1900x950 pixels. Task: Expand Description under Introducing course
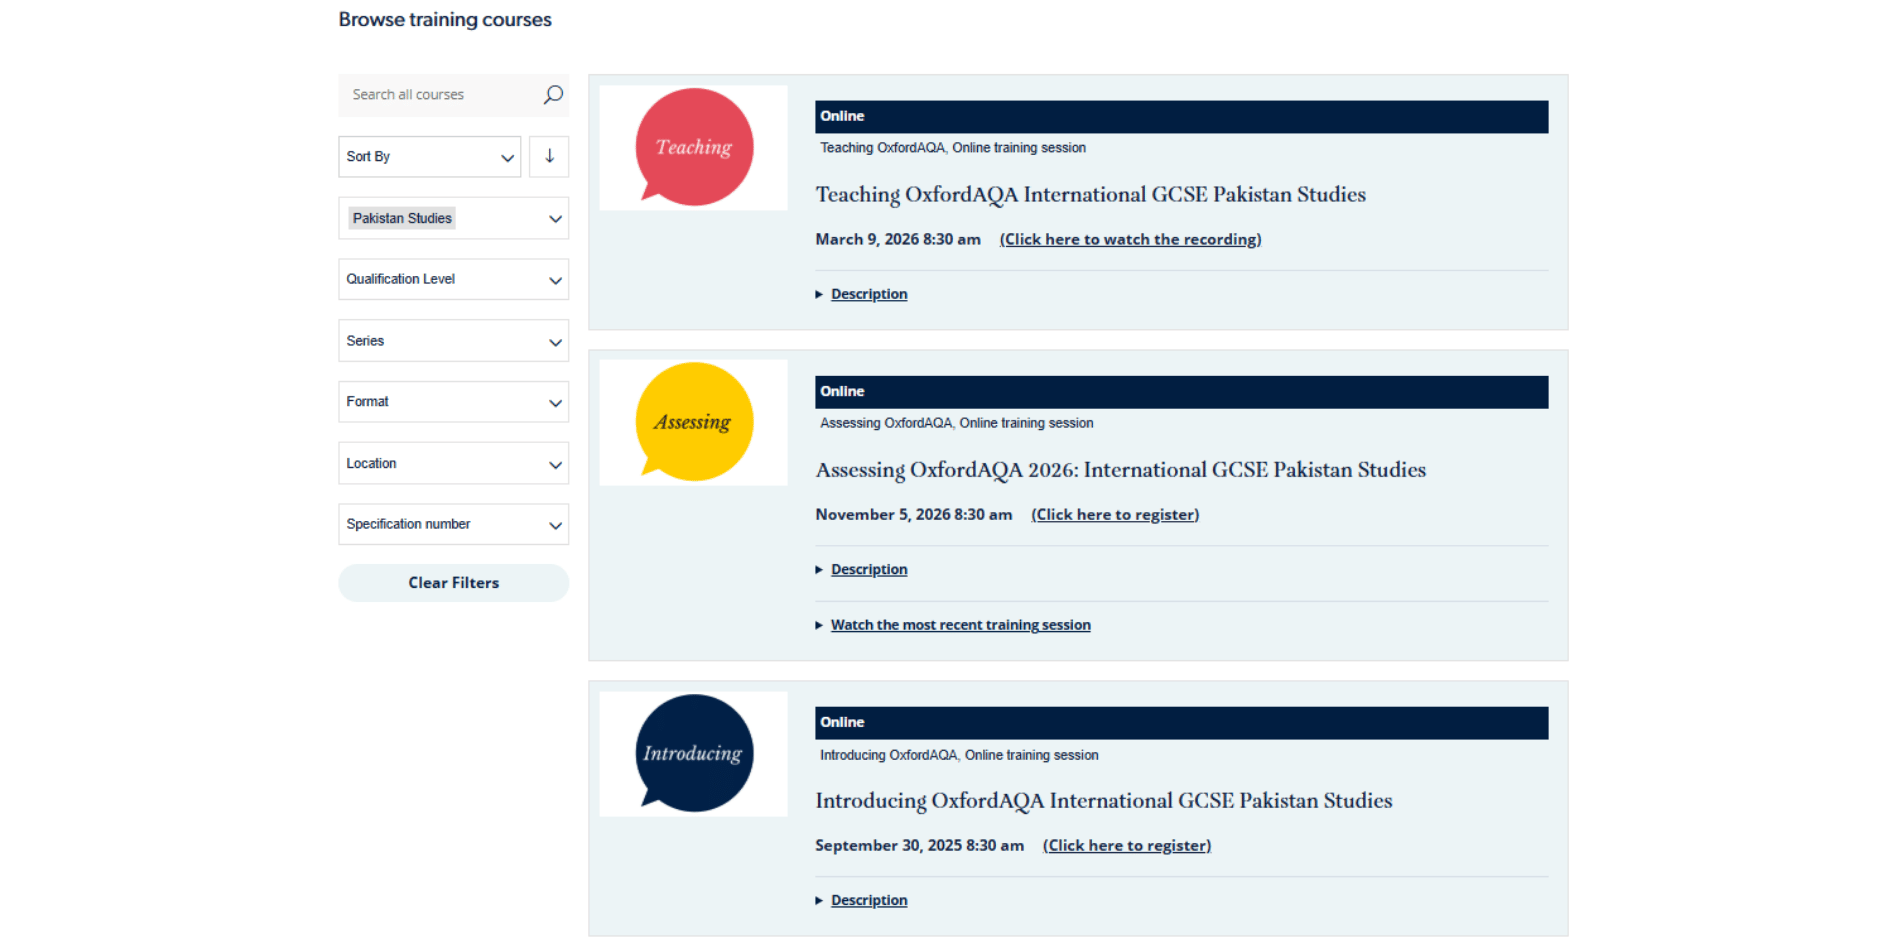(869, 901)
